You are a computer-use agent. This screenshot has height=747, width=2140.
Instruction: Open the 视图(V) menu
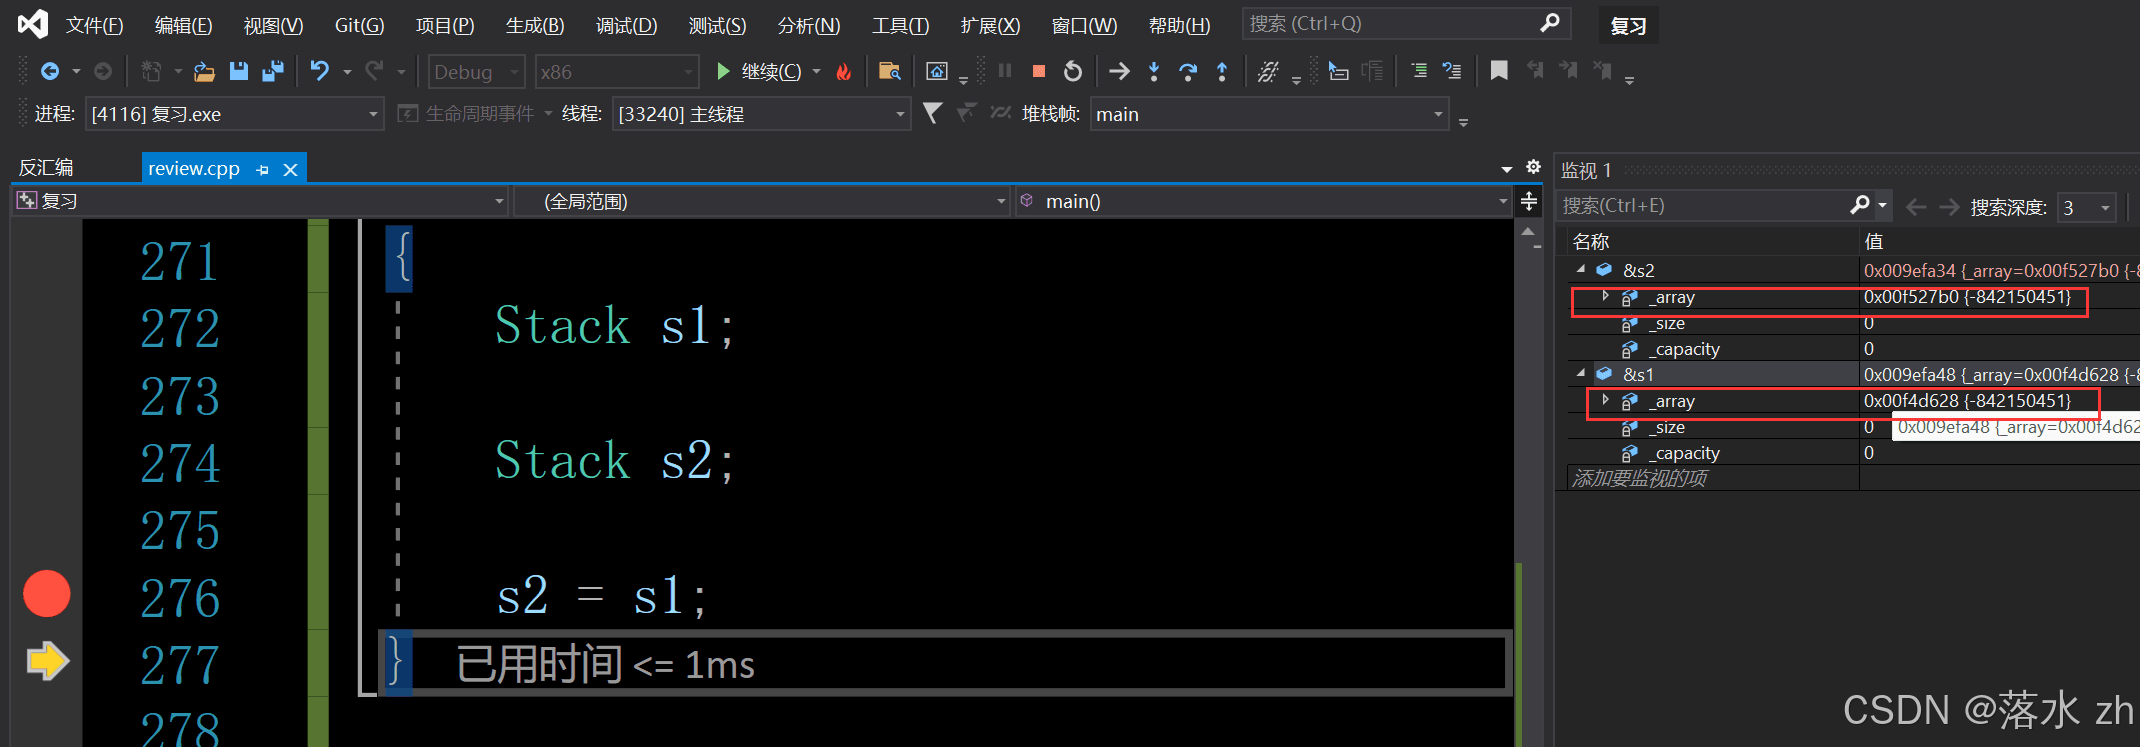point(273,25)
